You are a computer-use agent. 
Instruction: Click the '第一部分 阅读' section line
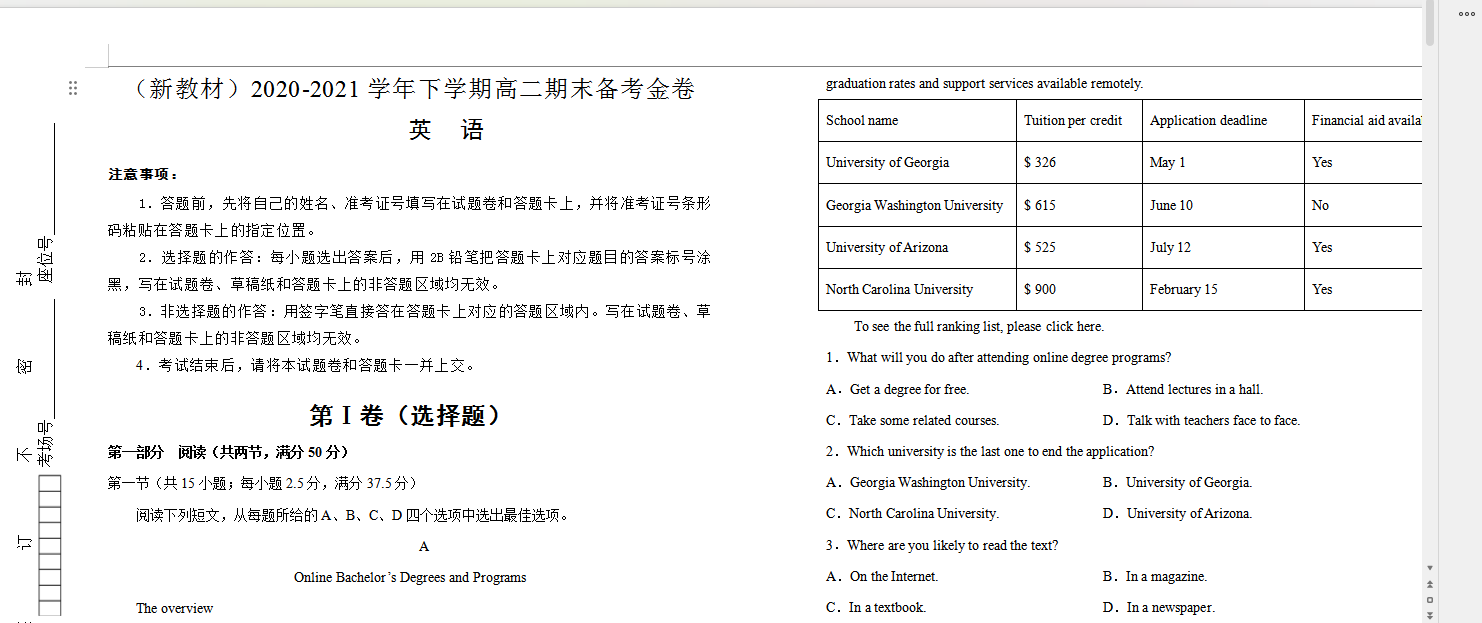[x=228, y=452]
